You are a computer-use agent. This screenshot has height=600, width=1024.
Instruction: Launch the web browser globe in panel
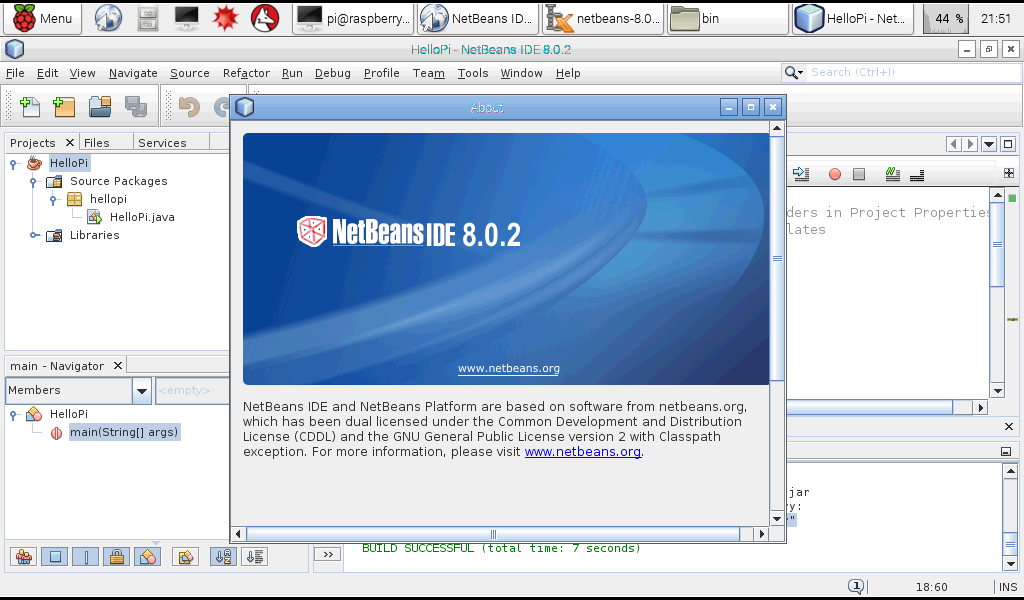[x=108, y=18]
